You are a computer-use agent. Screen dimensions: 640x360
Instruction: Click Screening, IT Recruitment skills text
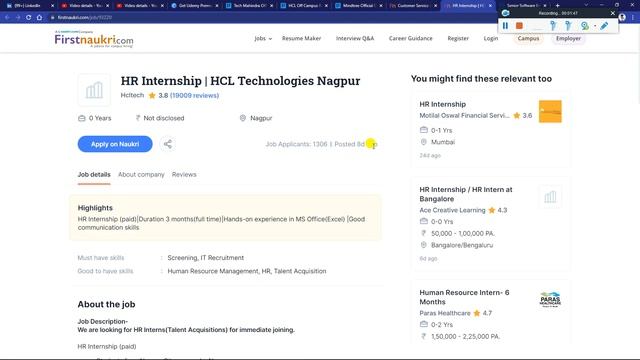[206, 258]
